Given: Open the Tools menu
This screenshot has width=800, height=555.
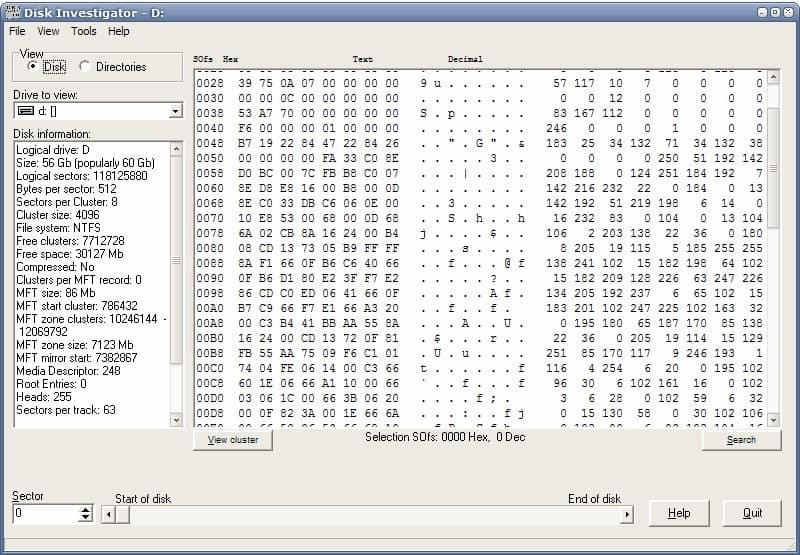Looking at the screenshot, I should [x=84, y=31].
